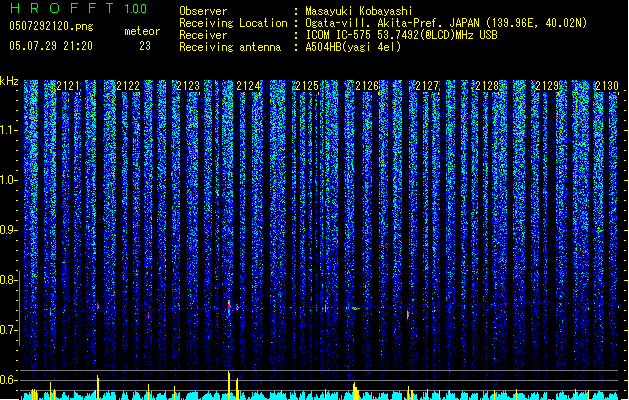This screenshot has height=400, width=629.
Task: Select observer name Masayuki Kobayashi
Action: point(359,11)
